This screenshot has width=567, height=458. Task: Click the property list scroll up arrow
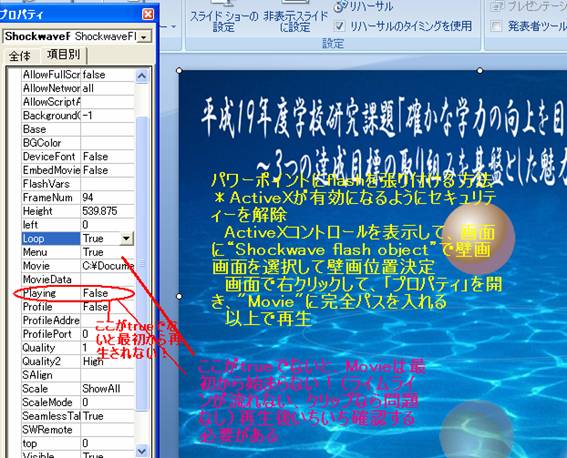(142, 76)
